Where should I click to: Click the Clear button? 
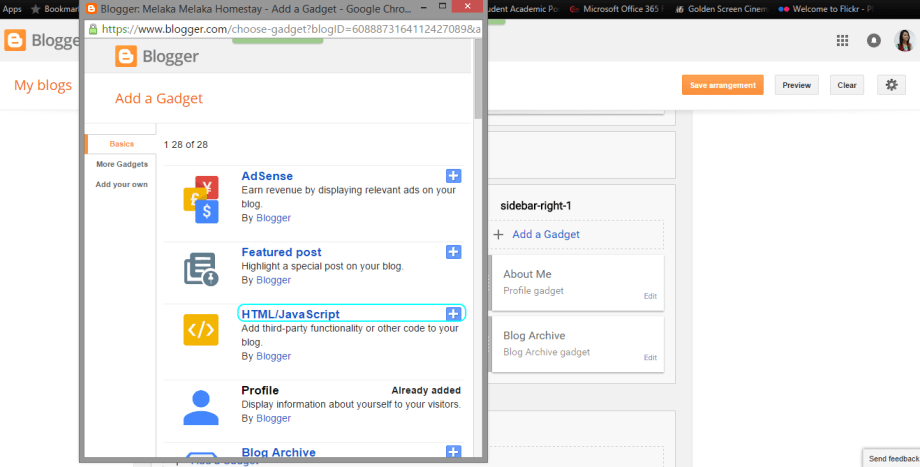tap(847, 85)
